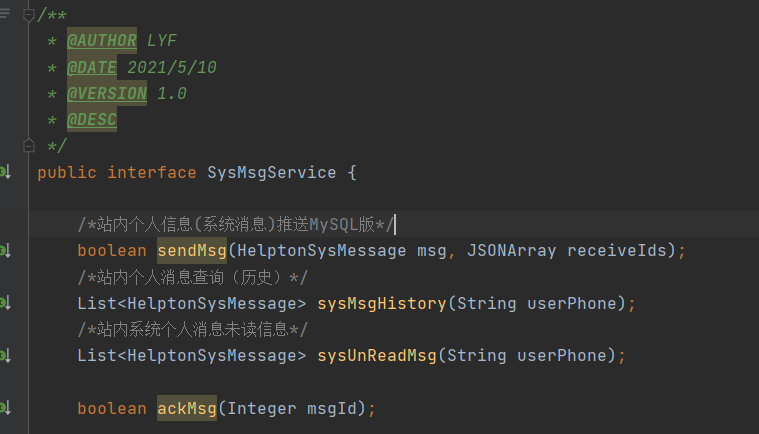Click the gutter marker beside sysUnReadMsg line
This screenshot has height=434, width=759.
pyautogui.click(x=5, y=355)
